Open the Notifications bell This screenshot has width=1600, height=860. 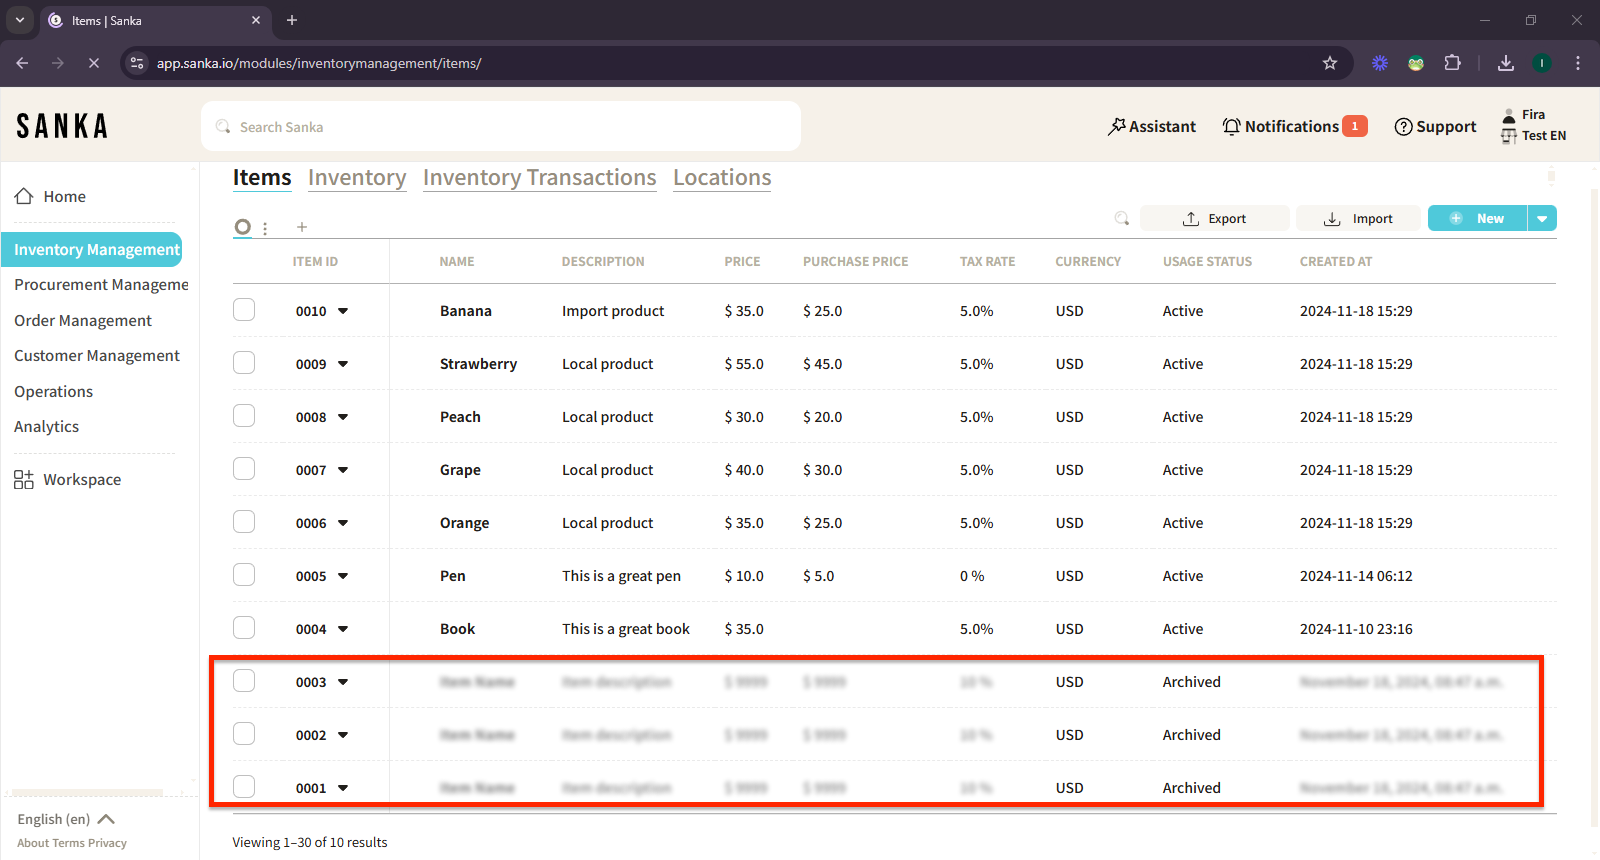pos(1232,126)
